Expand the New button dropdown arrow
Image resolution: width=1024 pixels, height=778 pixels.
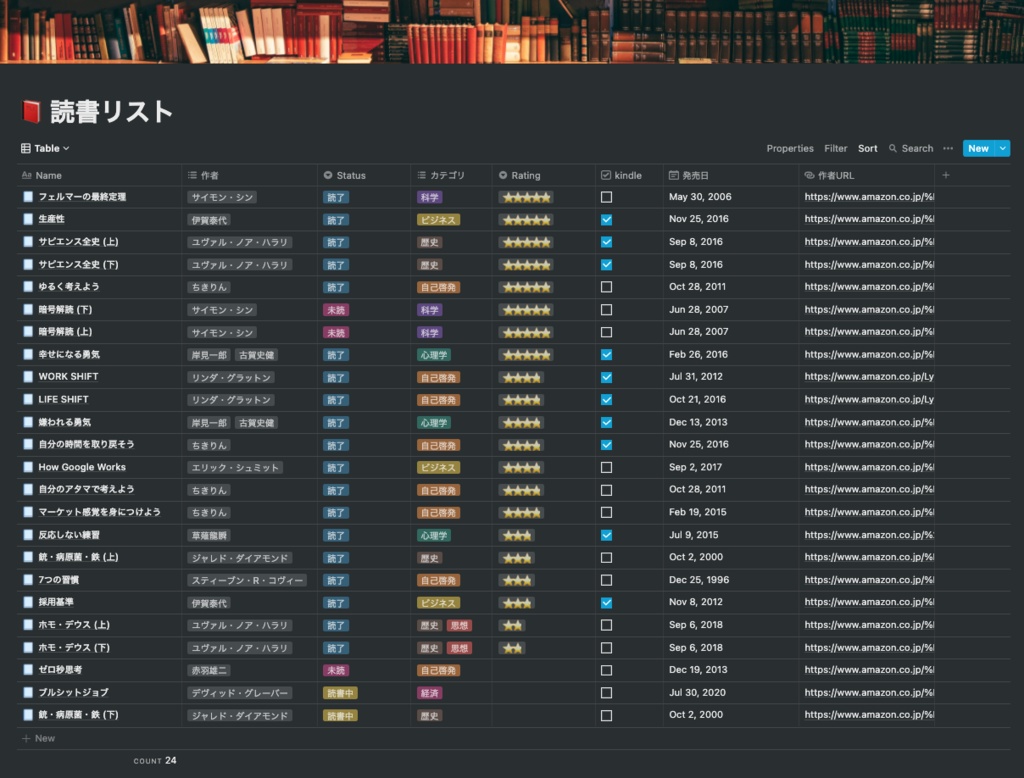pos(1002,148)
